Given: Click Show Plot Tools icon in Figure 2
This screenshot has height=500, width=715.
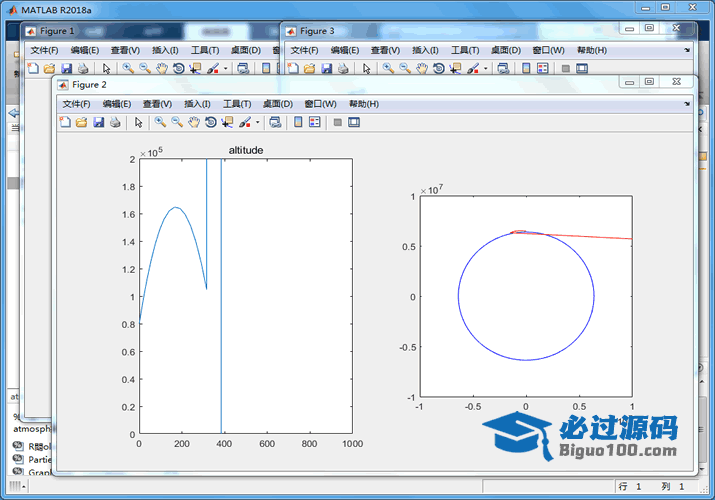Looking at the screenshot, I should coord(353,122).
